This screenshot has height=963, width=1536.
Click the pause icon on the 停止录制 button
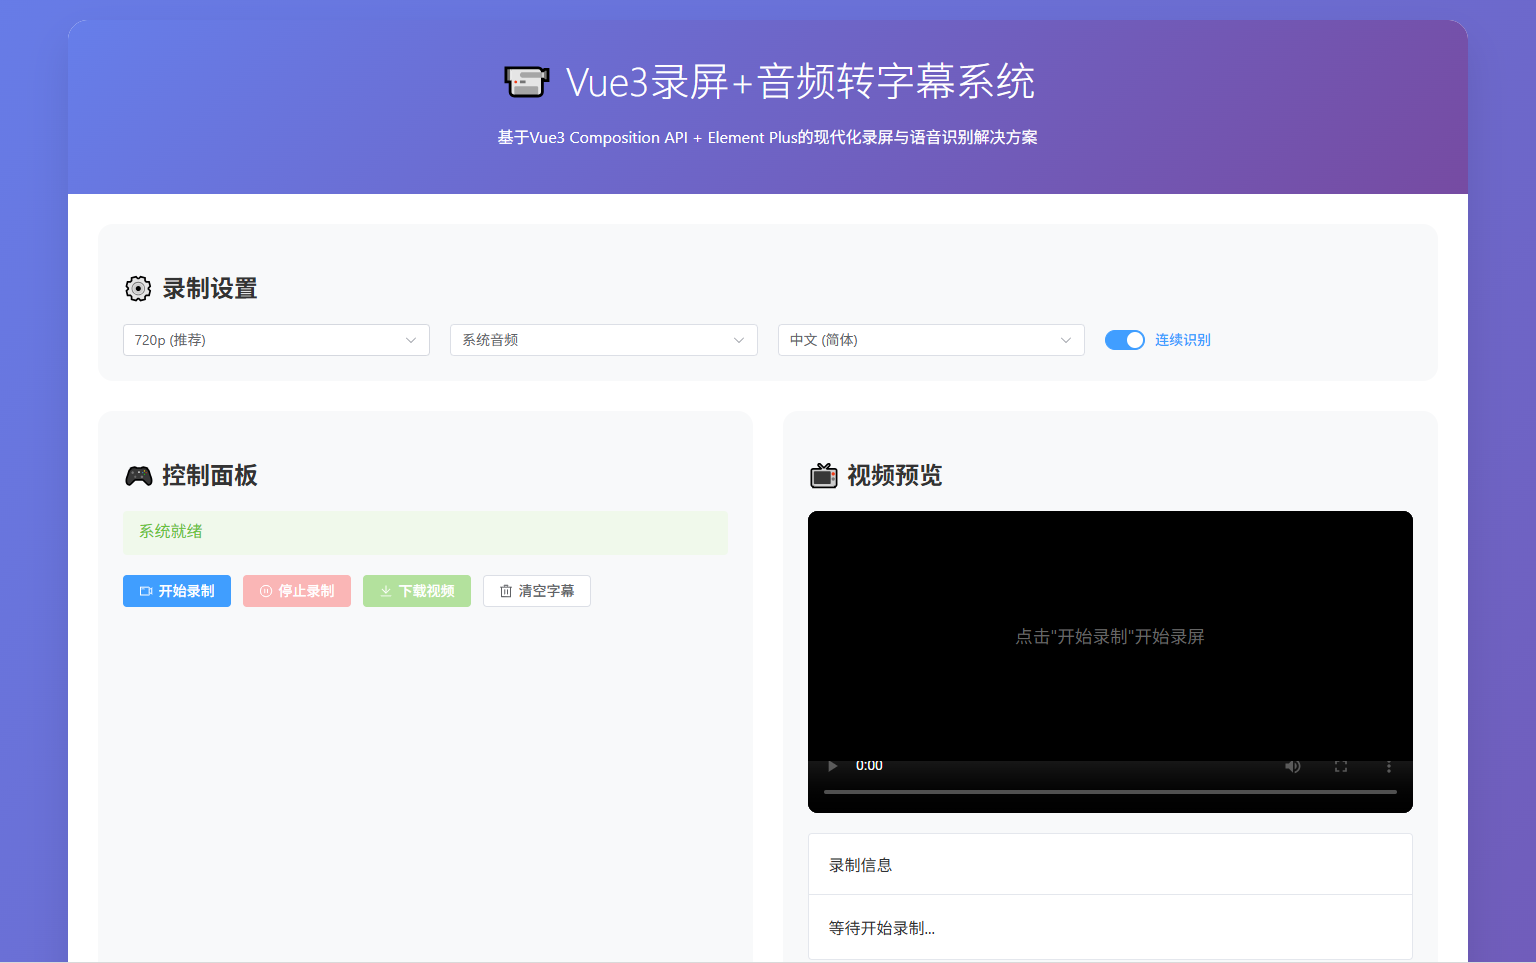pyautogui.click(x=263, y=591)
